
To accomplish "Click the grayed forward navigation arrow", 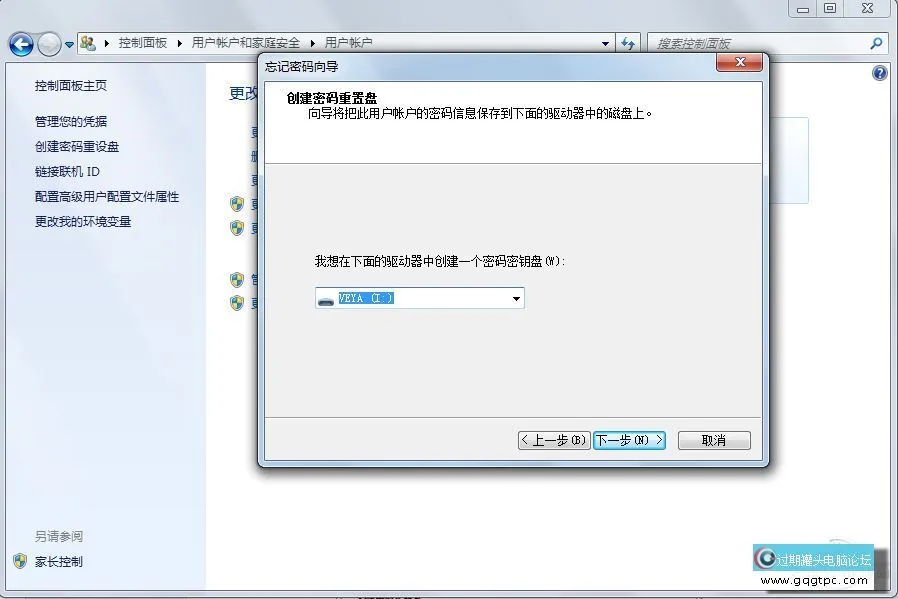I will click(48, 43).
